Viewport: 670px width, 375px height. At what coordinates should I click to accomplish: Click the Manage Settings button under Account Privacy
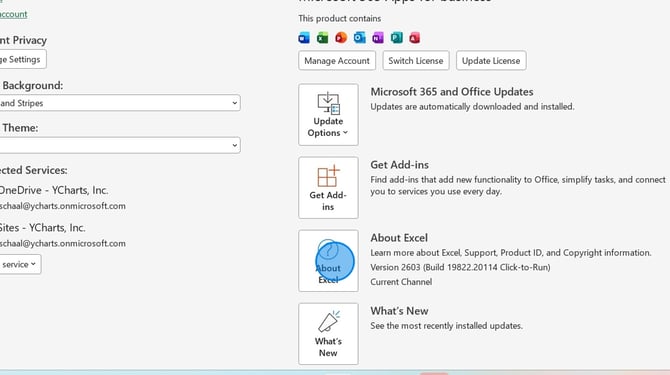point(23,59)
